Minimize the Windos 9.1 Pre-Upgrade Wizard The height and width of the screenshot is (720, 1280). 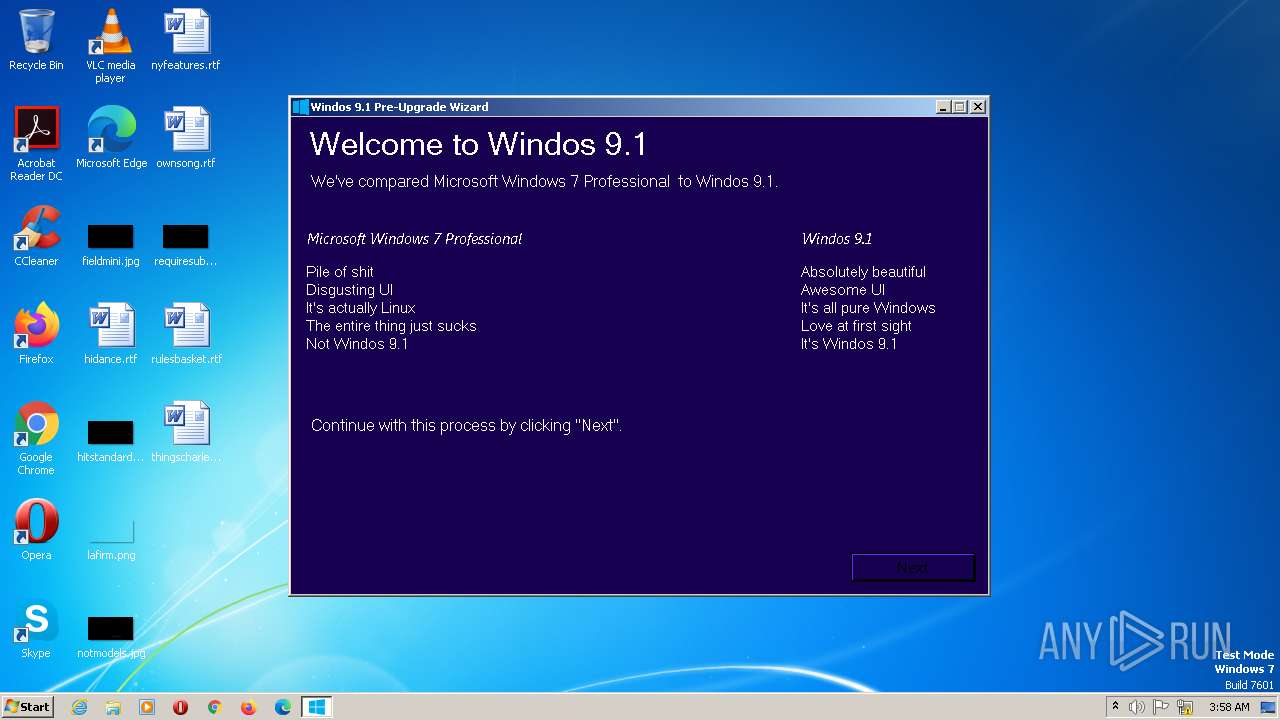point(942,107)
